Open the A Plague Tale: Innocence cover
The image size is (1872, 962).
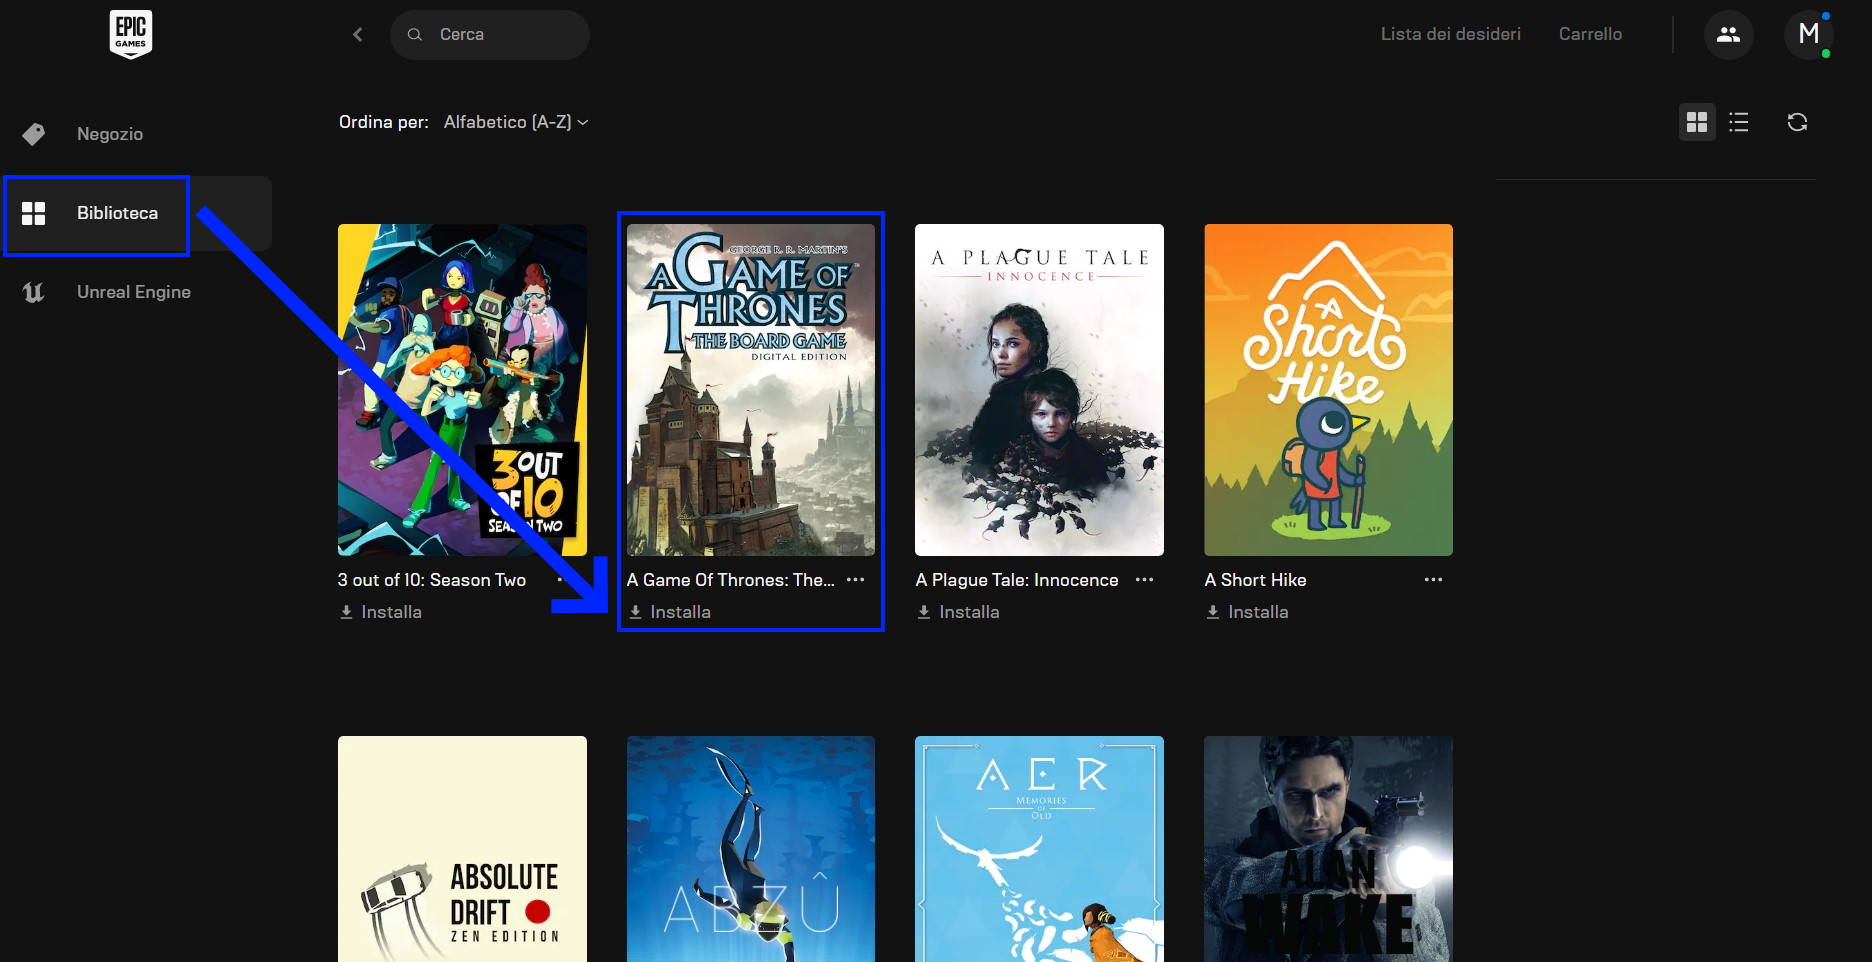[x=1039, y=390]
